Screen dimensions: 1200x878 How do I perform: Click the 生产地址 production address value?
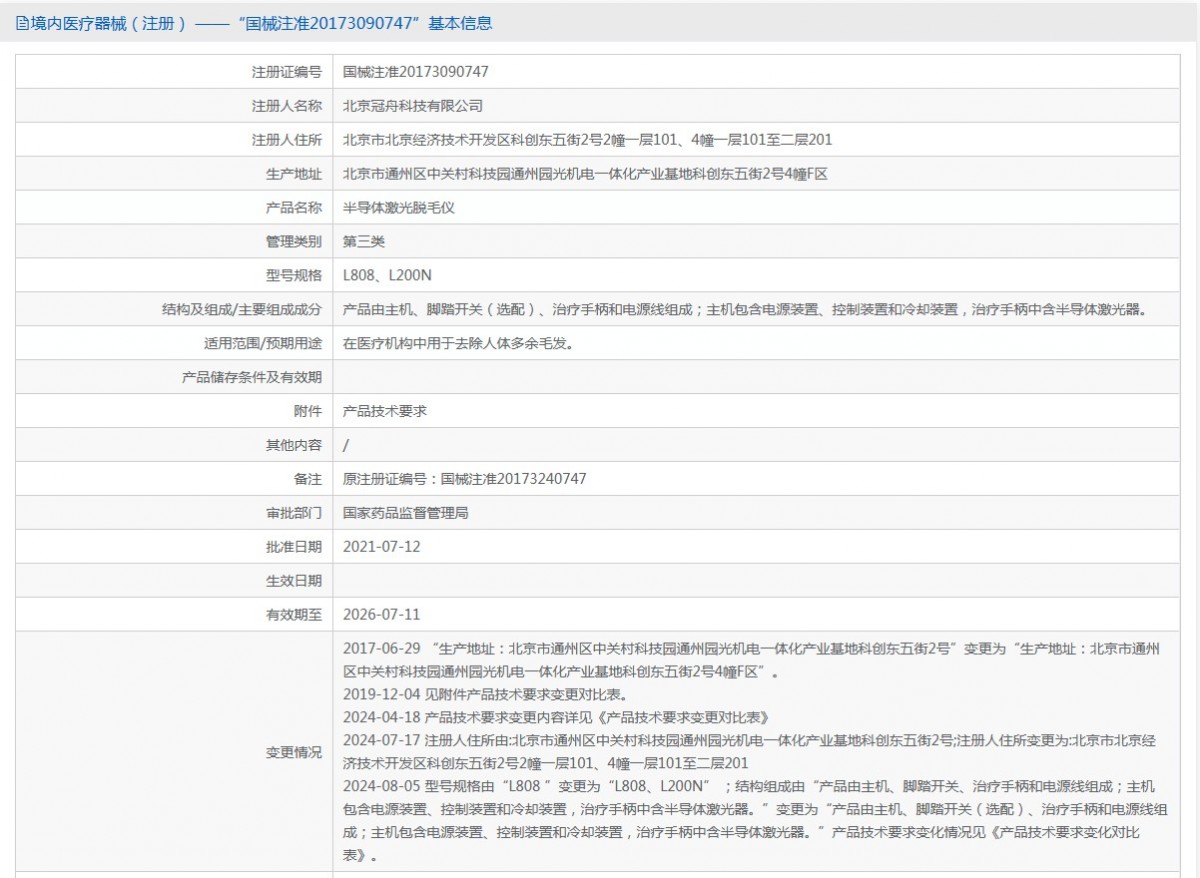click(x=585, y=174)
